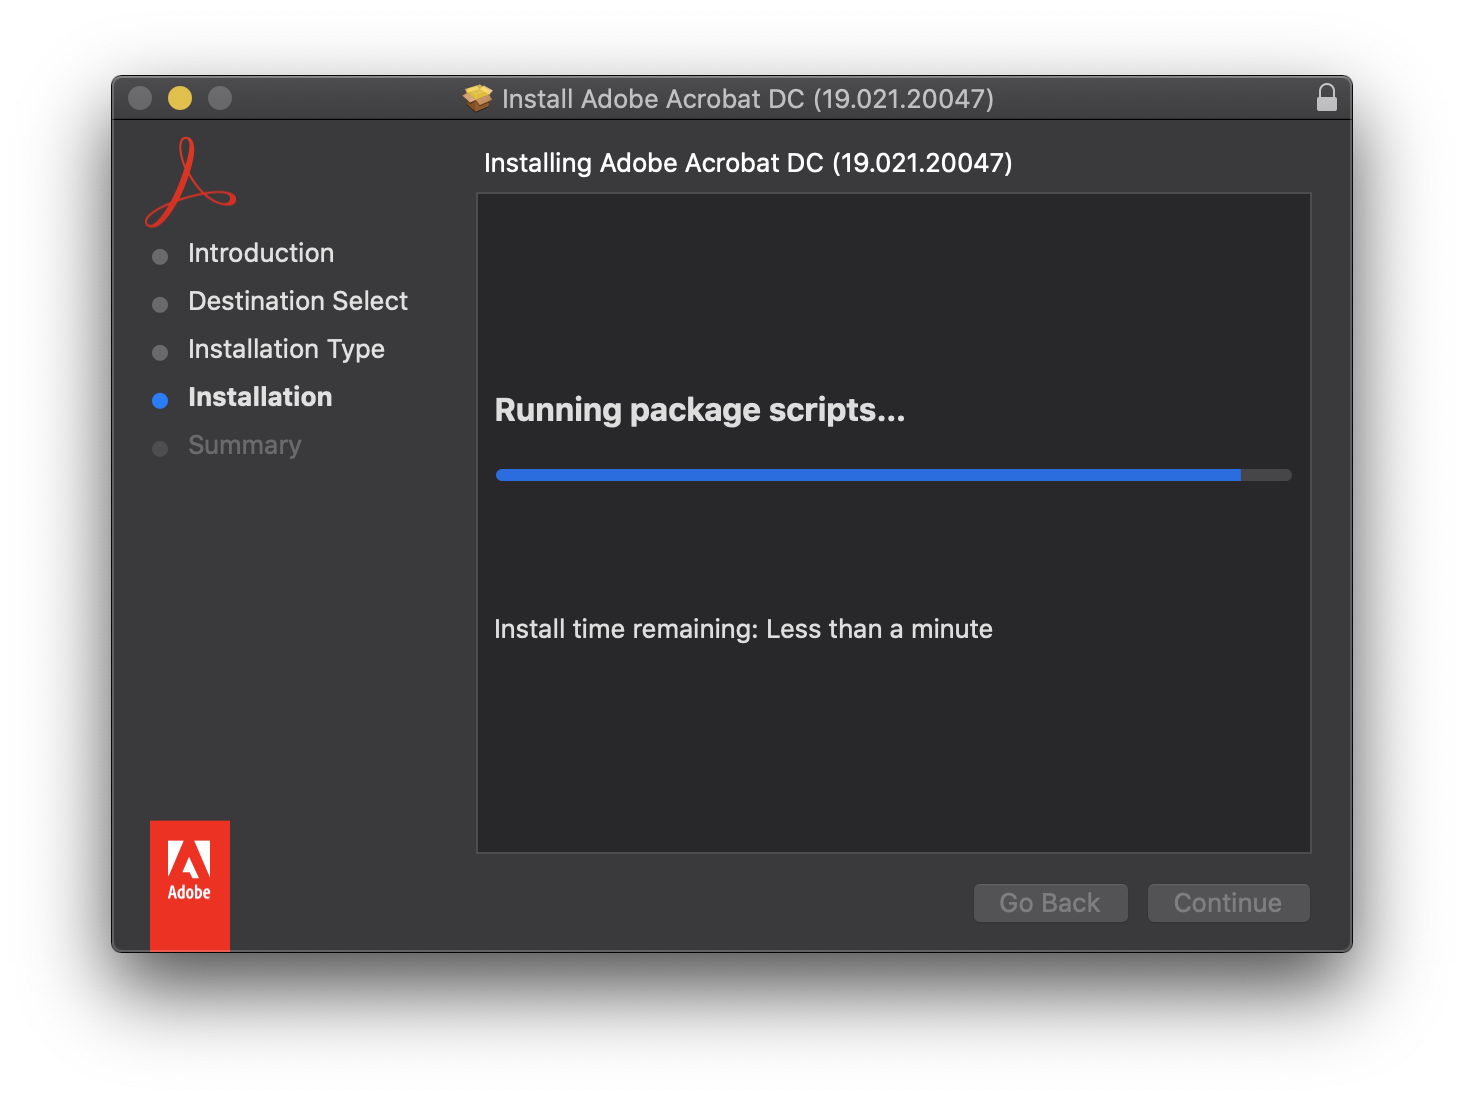Screen dimensions: 1464x1100
Task: Select the Installation Type step dot
Action: 160,352
